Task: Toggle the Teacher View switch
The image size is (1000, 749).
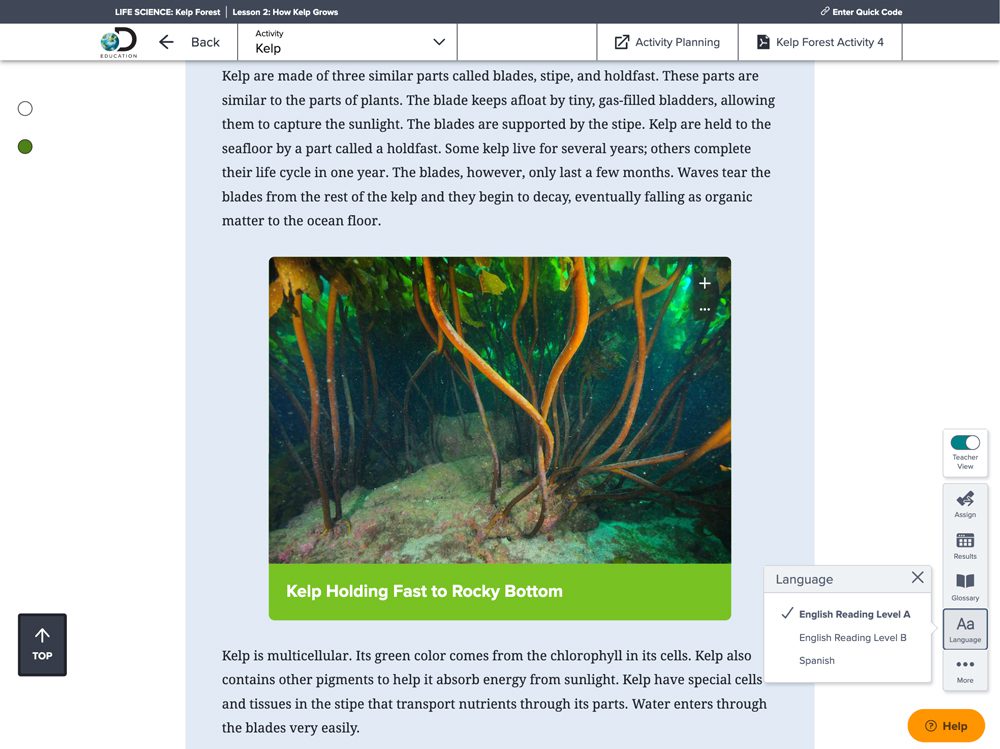Action: point(965,443)
